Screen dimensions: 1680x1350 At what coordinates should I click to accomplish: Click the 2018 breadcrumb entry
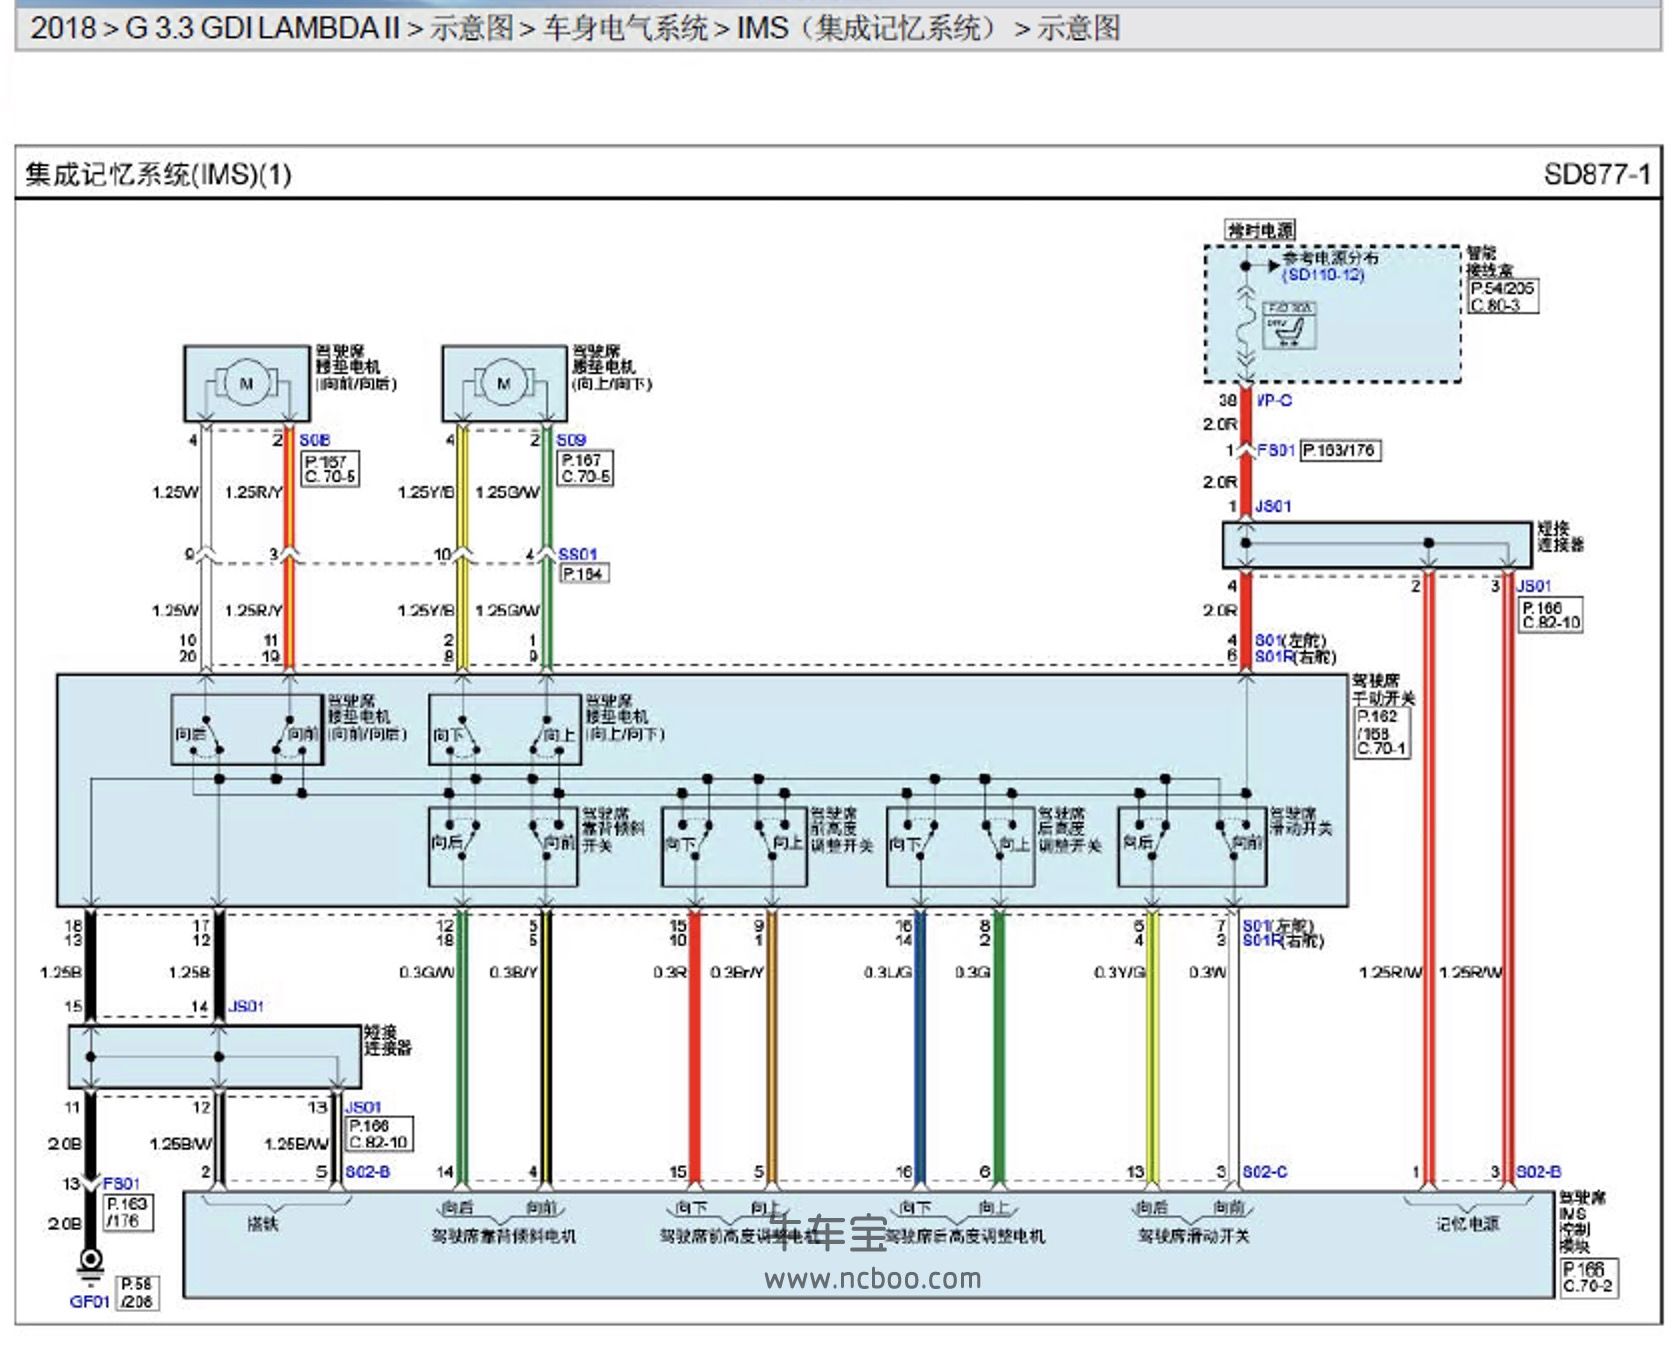63,28
